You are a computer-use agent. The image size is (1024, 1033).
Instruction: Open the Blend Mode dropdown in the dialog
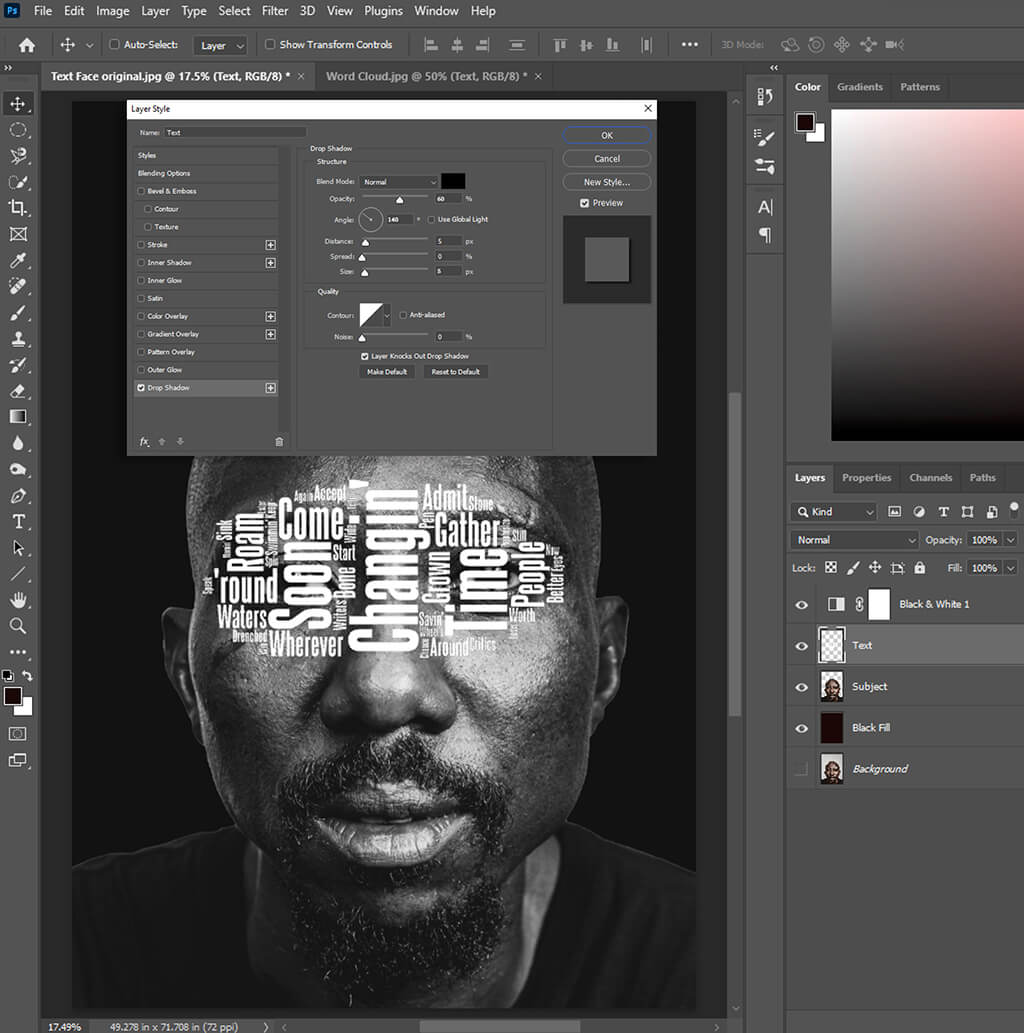tap(399, 181)
